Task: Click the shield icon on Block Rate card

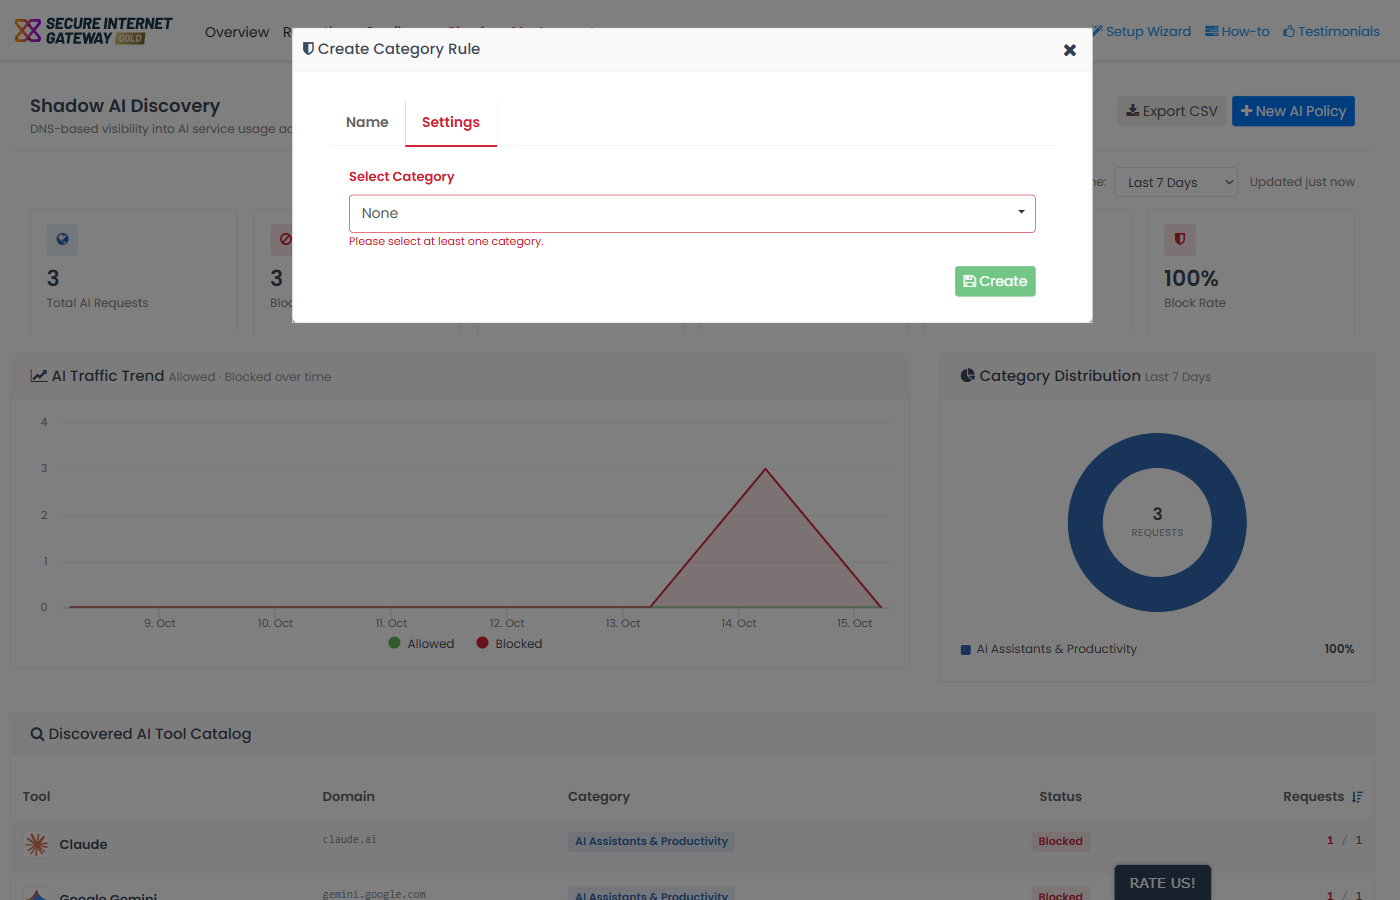Action: click(x=1180, y=239)
